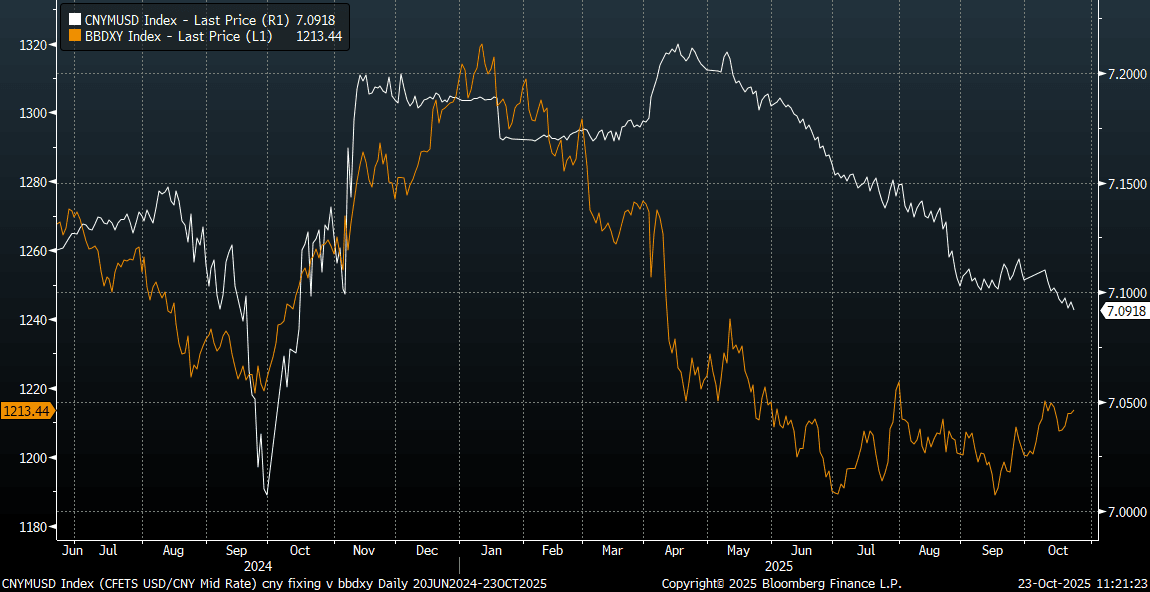
Task: Click the 7.0500 right axis label
Action: (x=1126, y=403)
